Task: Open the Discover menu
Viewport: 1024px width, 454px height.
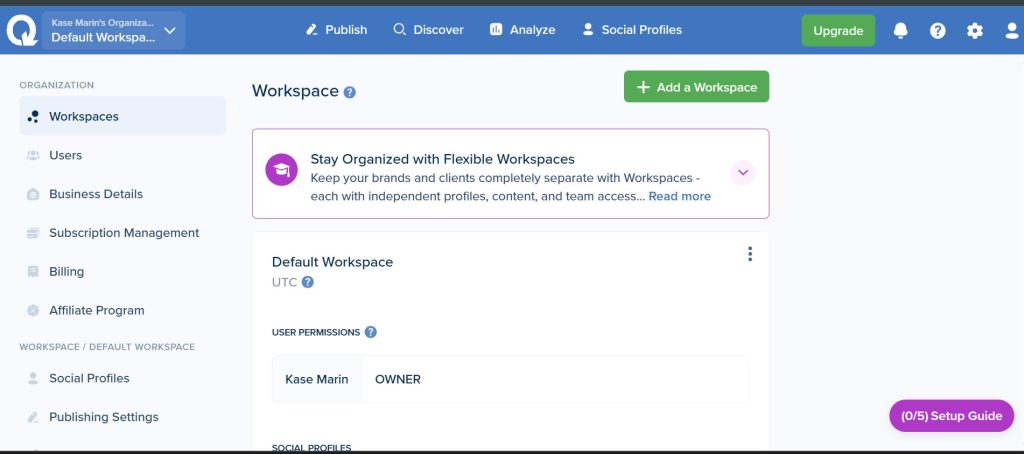Action: [428, 30]
